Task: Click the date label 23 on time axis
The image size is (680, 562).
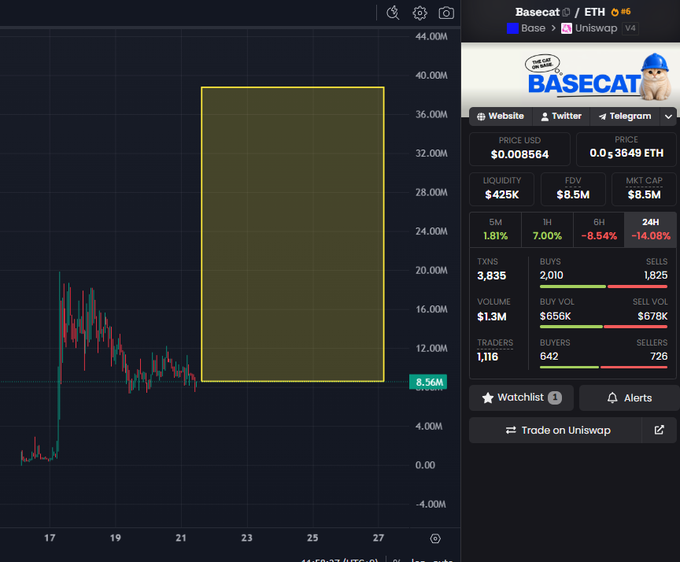Action: pyautogui.click(x=246, y=538)
